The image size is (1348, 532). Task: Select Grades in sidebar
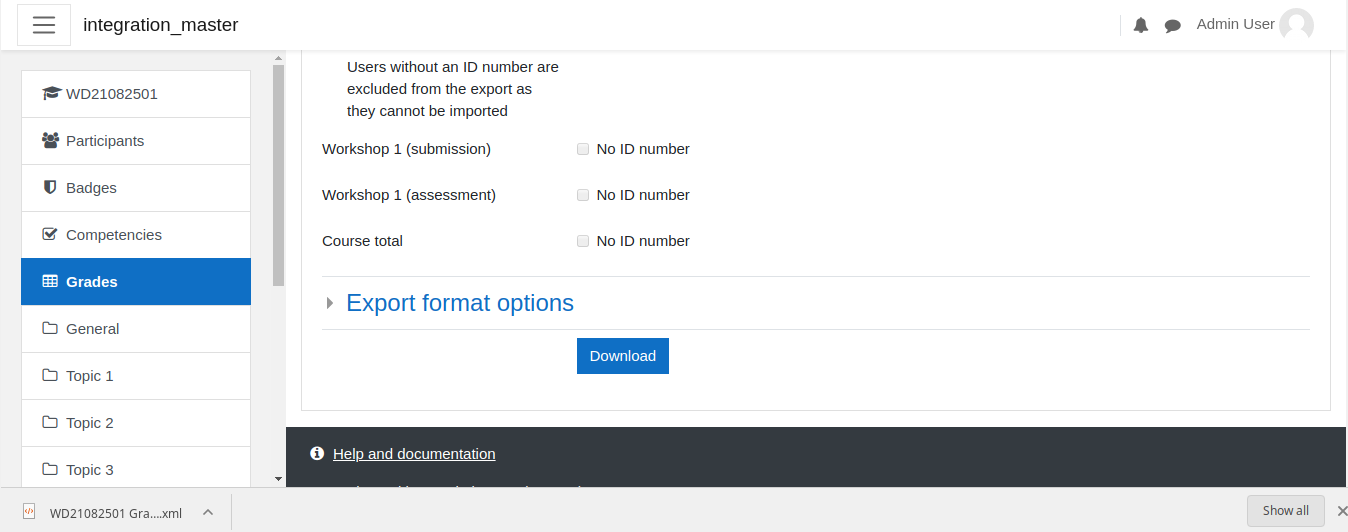(136, 282)
